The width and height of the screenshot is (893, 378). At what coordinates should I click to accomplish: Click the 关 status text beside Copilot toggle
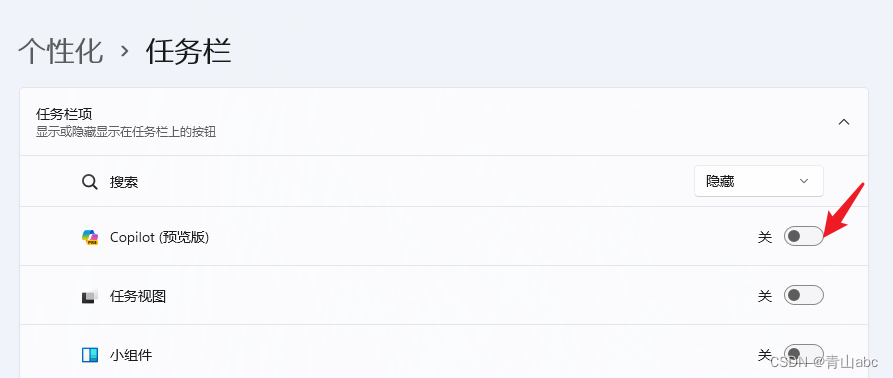(x=765, y=237)
